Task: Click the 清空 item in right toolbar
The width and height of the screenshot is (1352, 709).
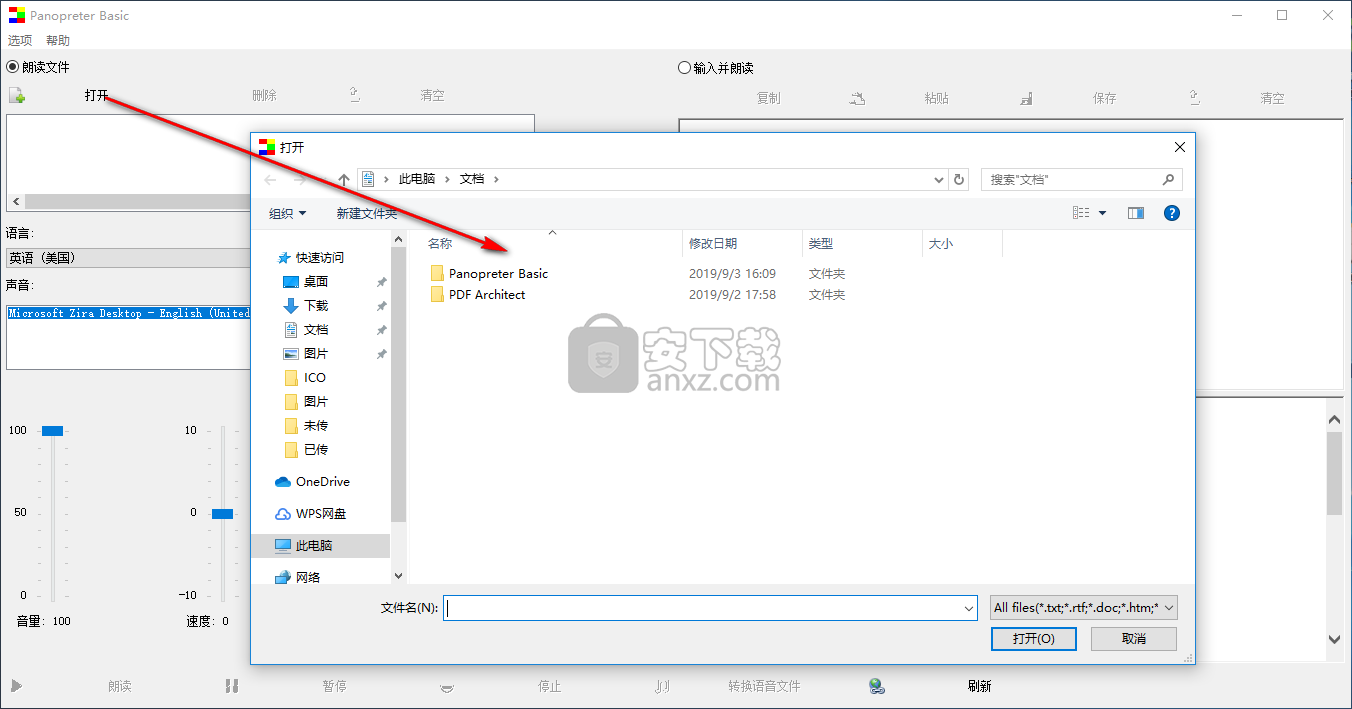Action: pos(1272,98)
